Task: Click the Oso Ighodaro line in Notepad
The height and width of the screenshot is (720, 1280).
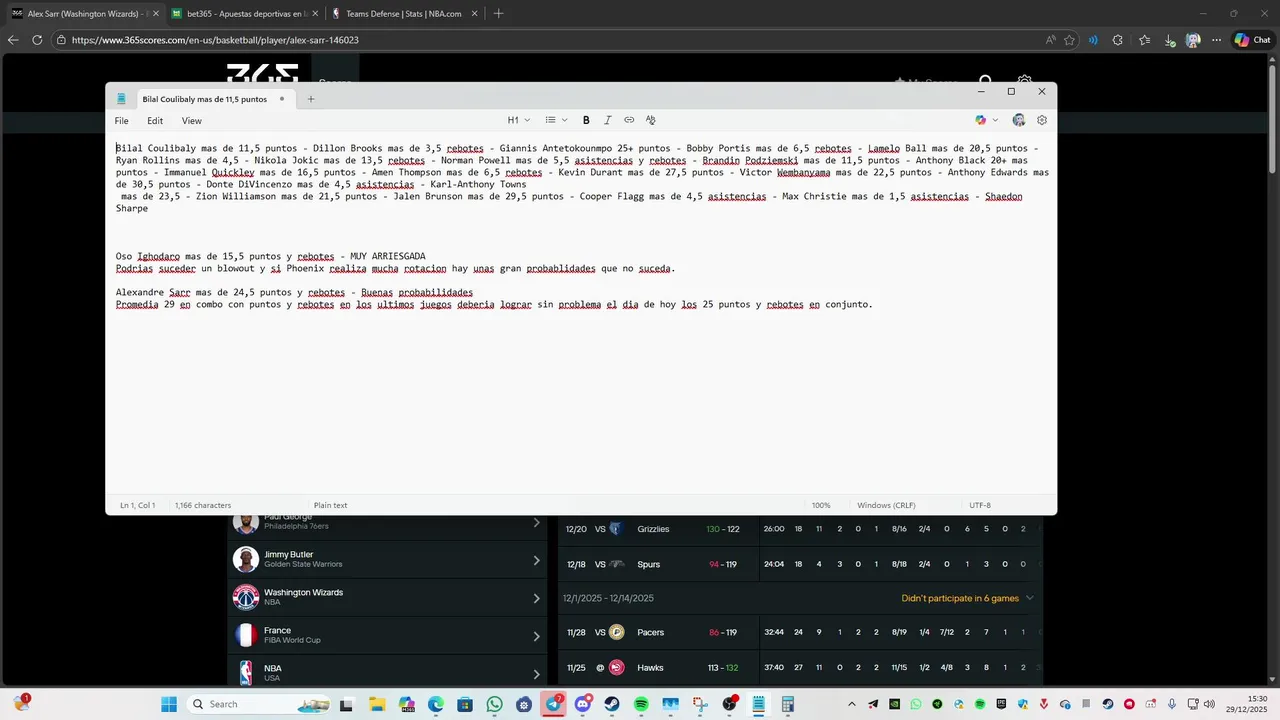Action: point(271,256)
